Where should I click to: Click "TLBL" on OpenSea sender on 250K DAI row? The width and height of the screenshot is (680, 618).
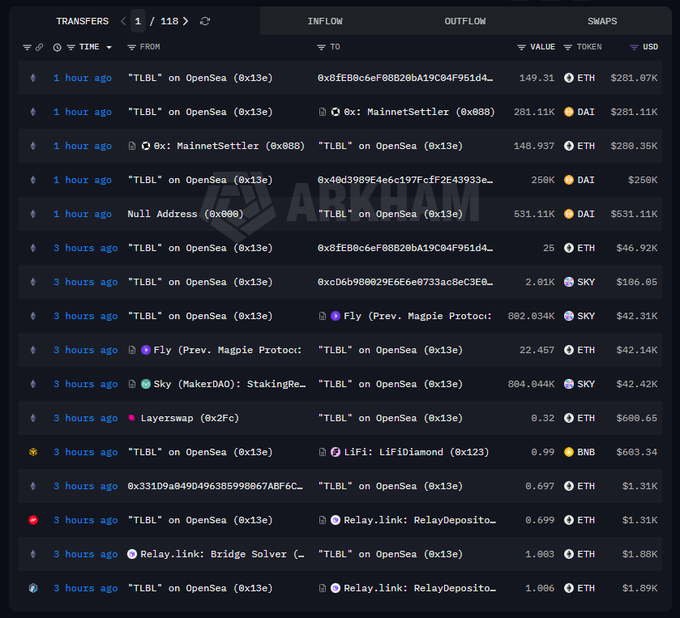pos(200,180)
